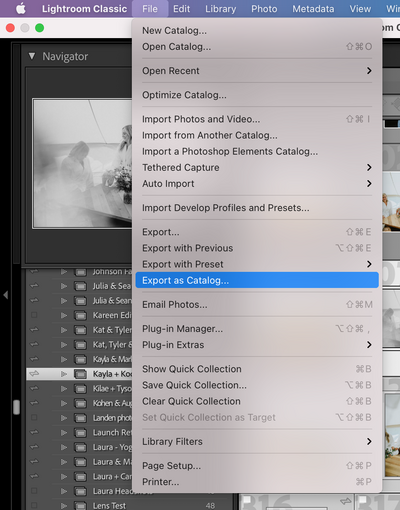Expand the Library Filters submenu
Screen dimensions: 400x510
(257, 441)
